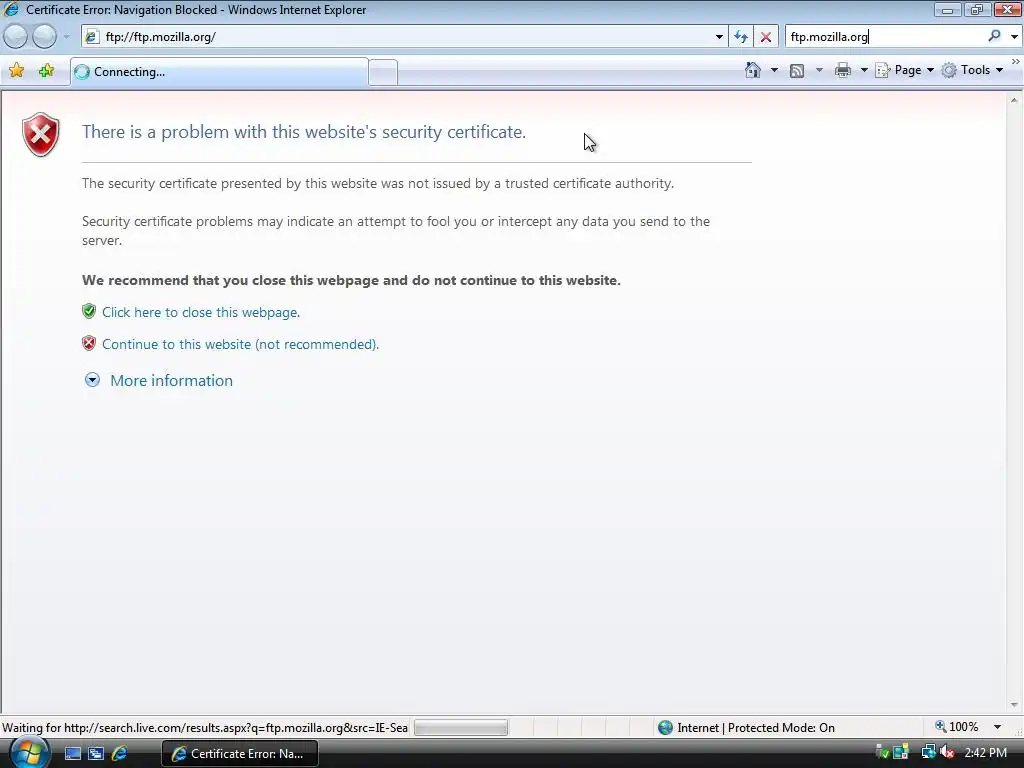The height and width of the screenshot is (768, 1024).
Task: Click the red shield certificate error icon
Action: click(x=41, y=135)
